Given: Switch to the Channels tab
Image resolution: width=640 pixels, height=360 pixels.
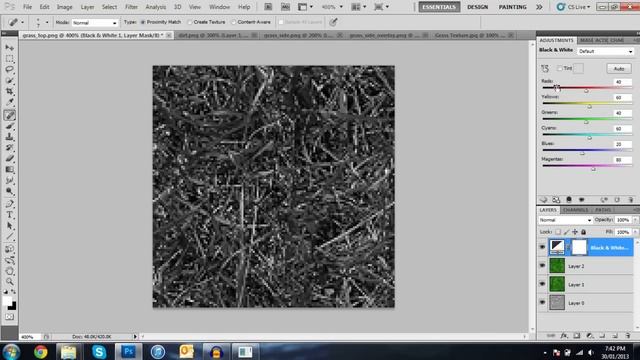Looking at the screenshot, I should pos(575,210).
